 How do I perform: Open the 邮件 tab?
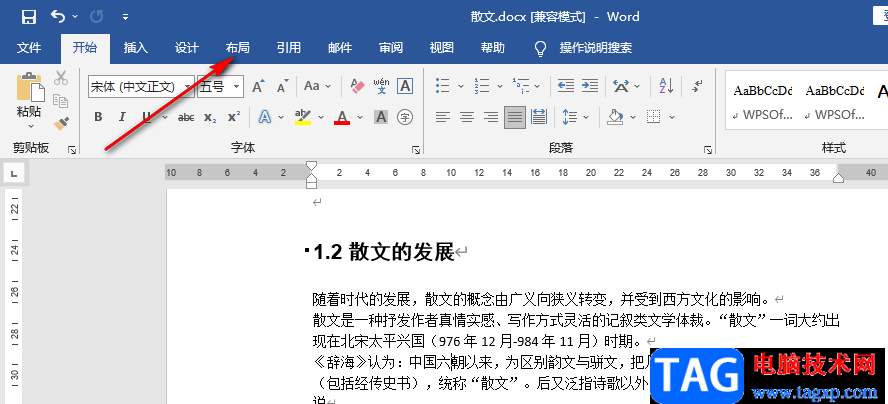tap(340, 48)
